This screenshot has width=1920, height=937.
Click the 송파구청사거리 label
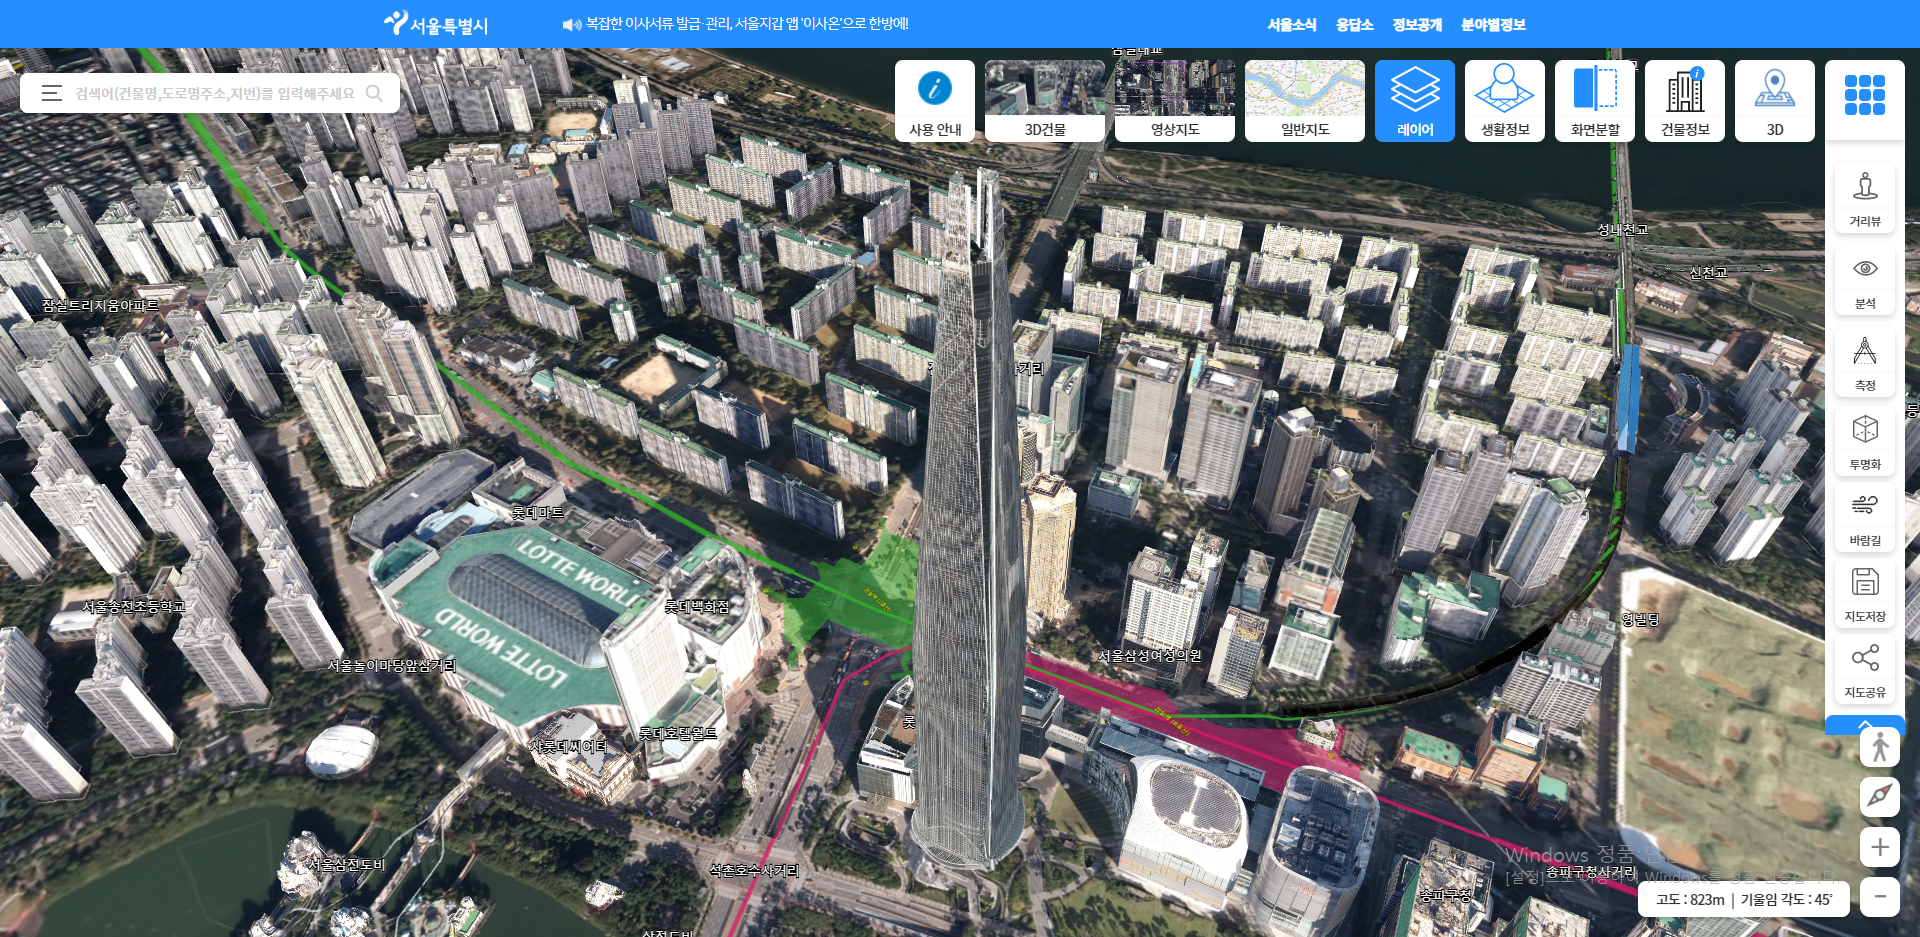tap(1592, 873)
